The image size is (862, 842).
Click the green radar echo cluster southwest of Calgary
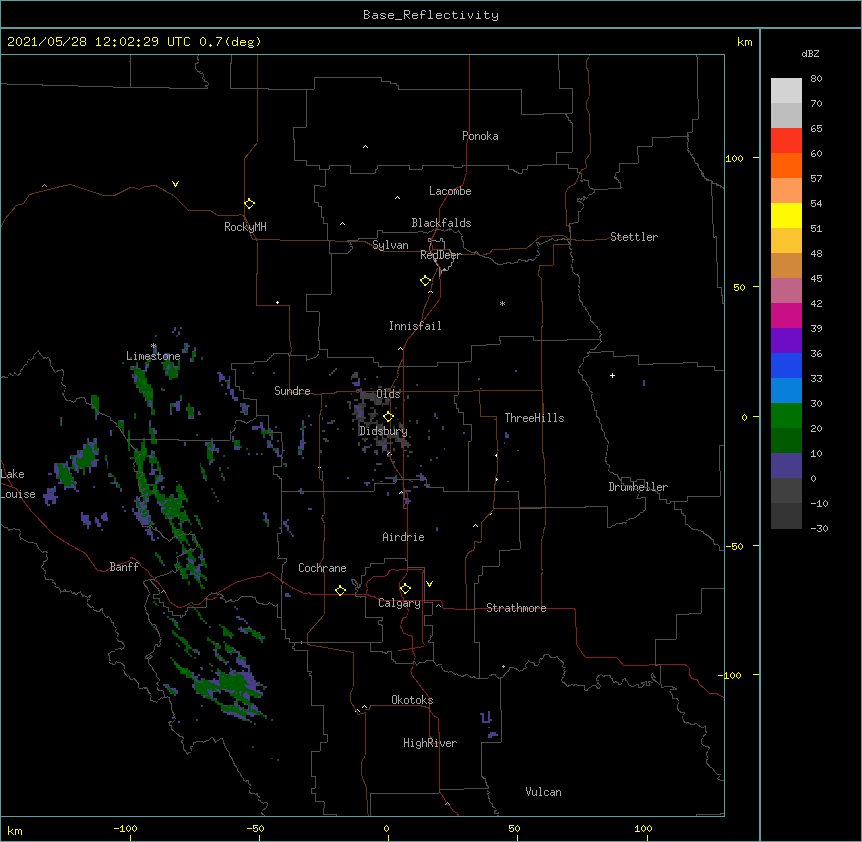231,687
